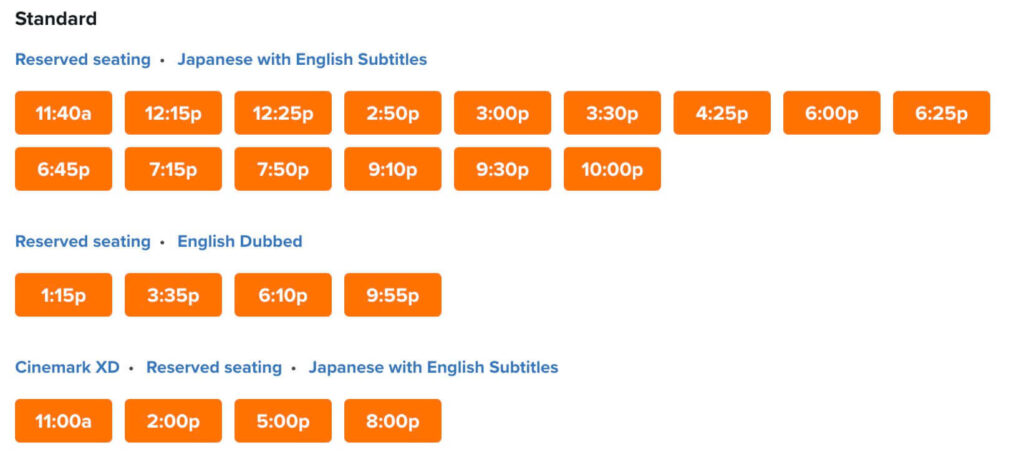Image resolution: width=1024 pixels, height=465 pixels.
Task: Choose the 6:25p showtime
Action: tap(941, 113)
